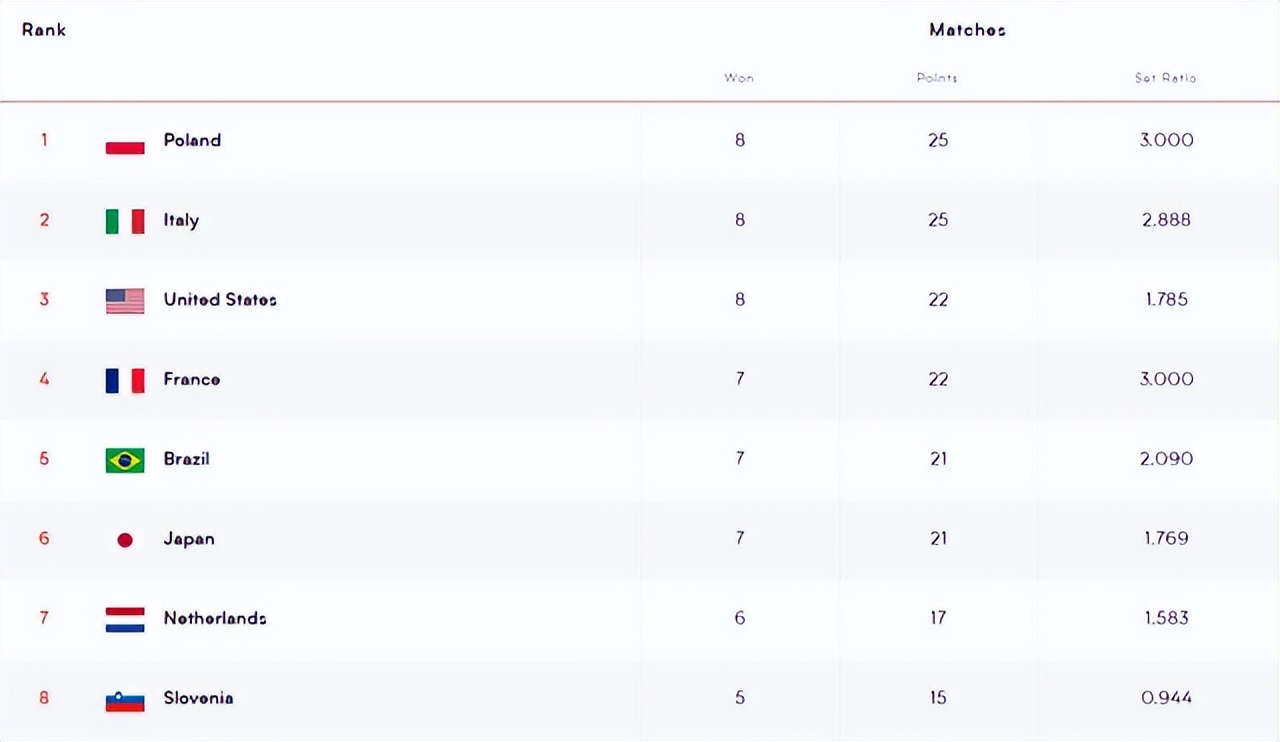
Task: Click United States' points value 22
Action: (x=938, y=299)
